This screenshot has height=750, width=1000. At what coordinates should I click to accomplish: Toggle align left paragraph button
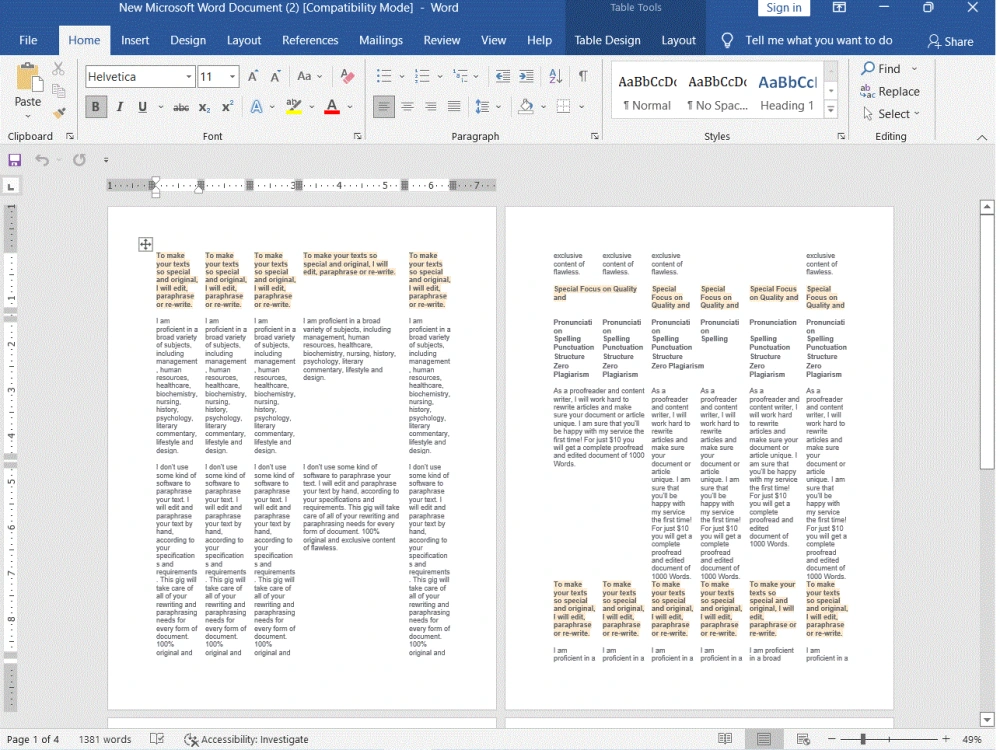tap(383, 107)
